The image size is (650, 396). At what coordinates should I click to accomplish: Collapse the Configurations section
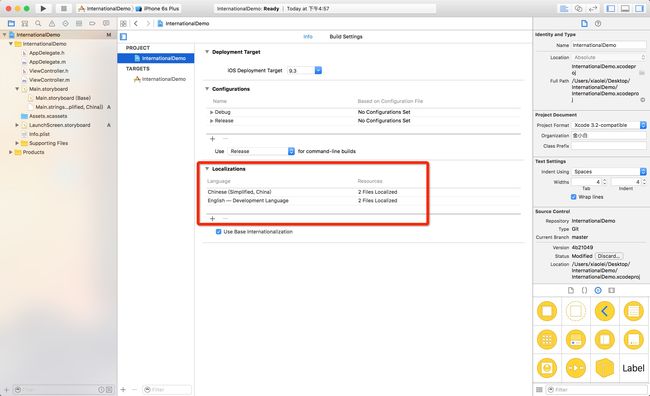pyautogui.click(x=207, y=89)
